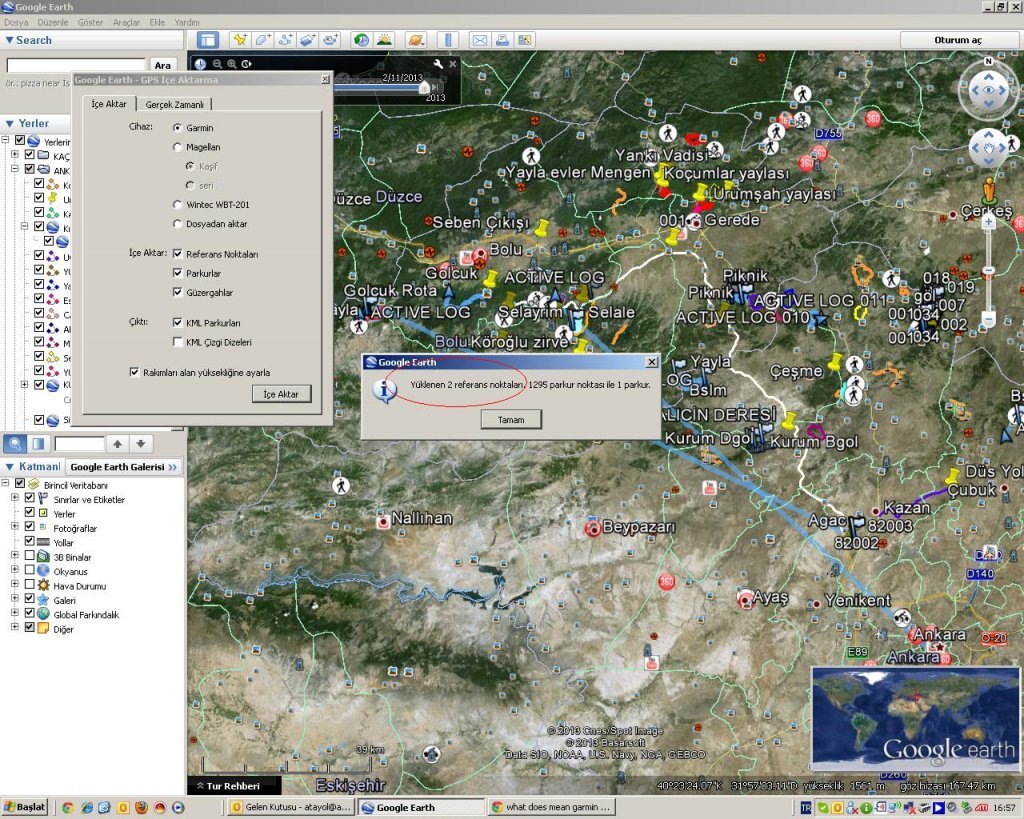Toggle historical imagery clock icon in toolbar

[x=361, y=40]
